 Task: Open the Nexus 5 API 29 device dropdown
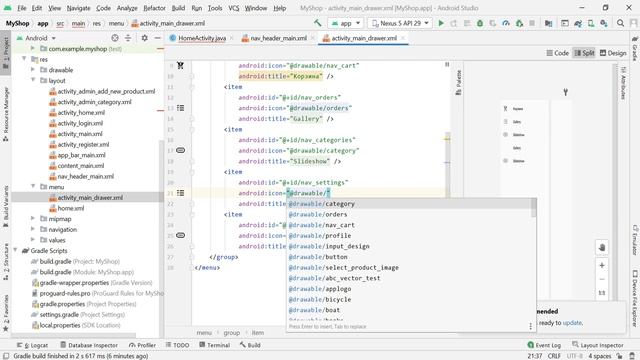400,23
